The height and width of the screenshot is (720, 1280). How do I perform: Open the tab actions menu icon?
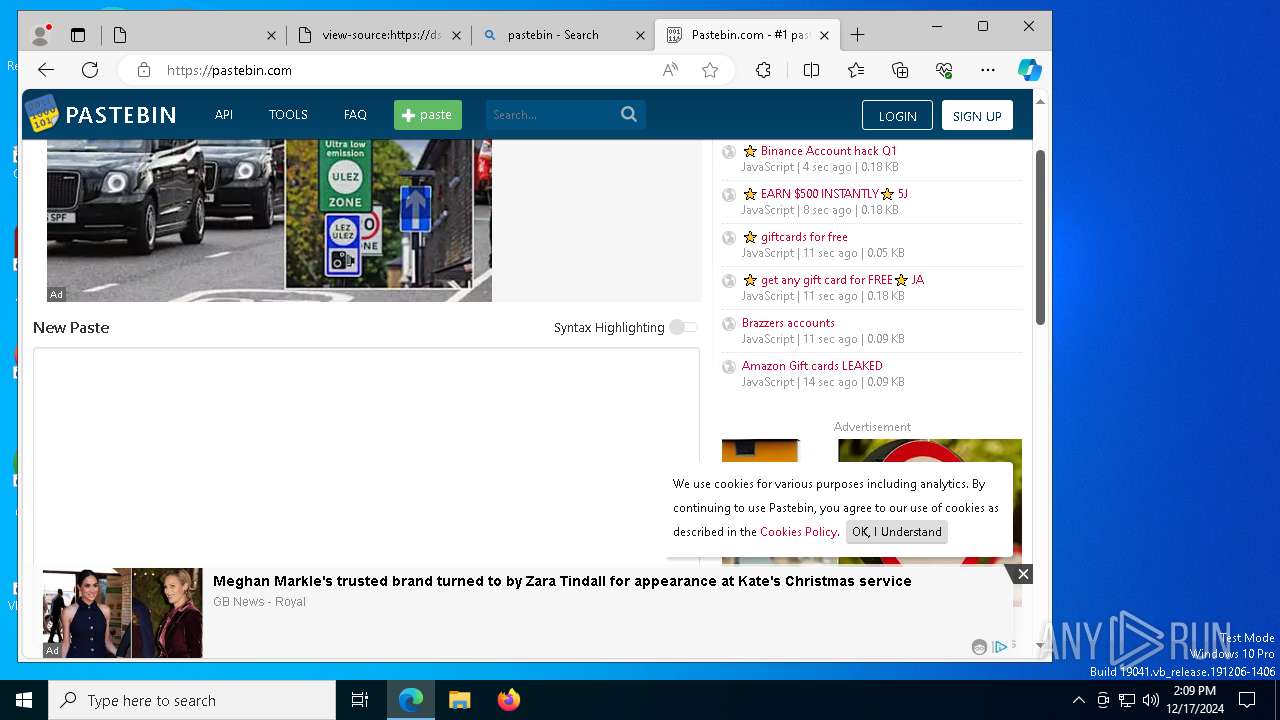click(78, 35)
